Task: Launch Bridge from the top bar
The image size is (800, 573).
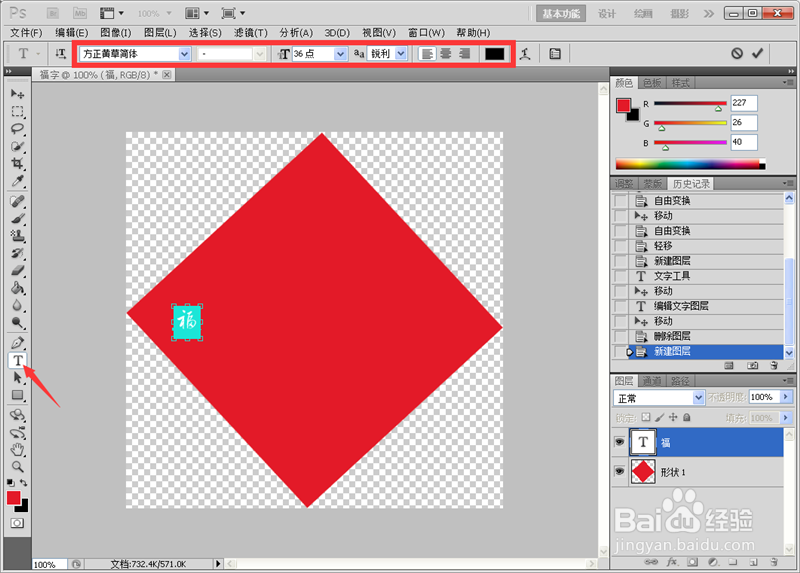Action: 53,13
